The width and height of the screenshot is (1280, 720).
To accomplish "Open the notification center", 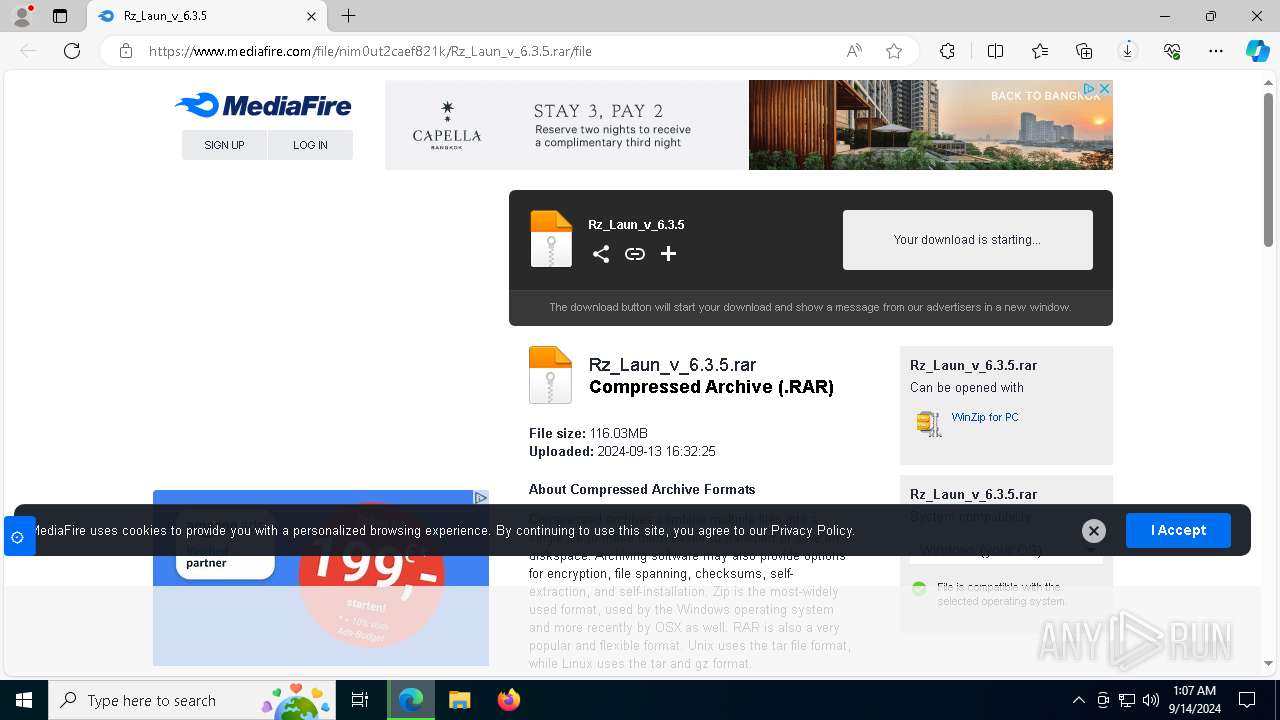I will 1247,700.
